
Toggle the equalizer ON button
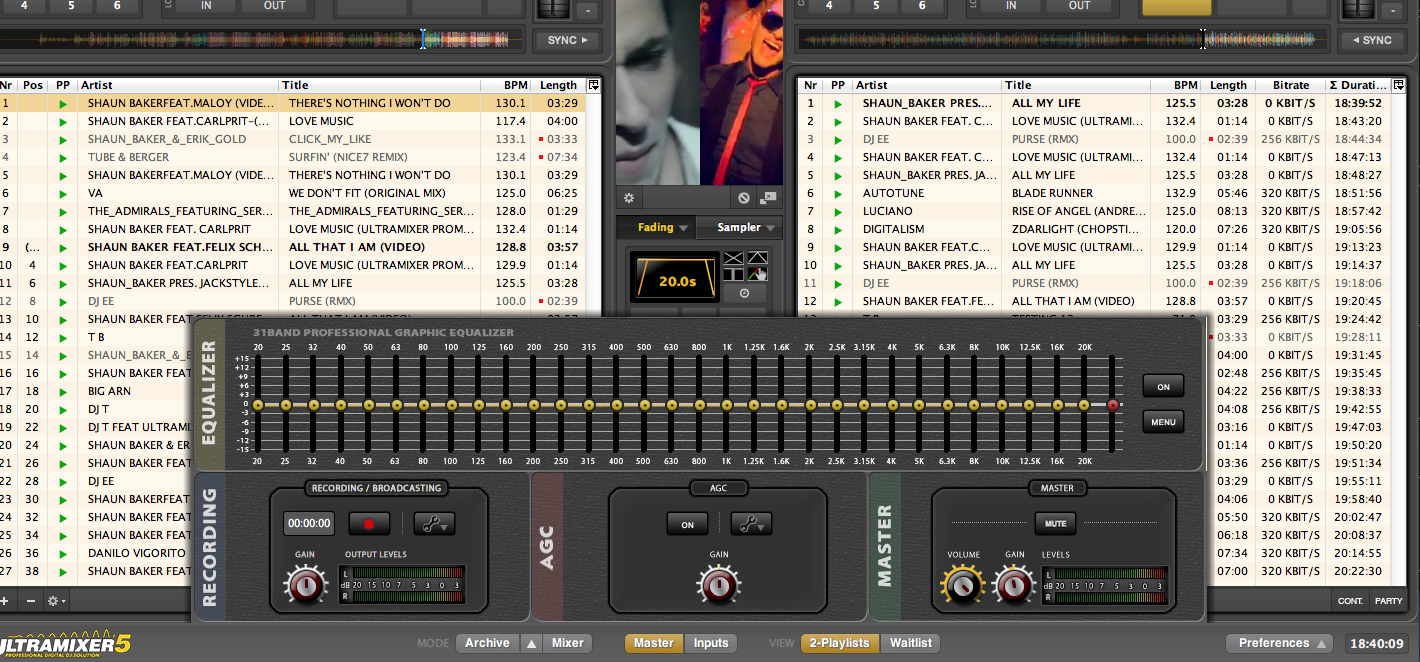pyautogui.click(x=1163, y=386)
